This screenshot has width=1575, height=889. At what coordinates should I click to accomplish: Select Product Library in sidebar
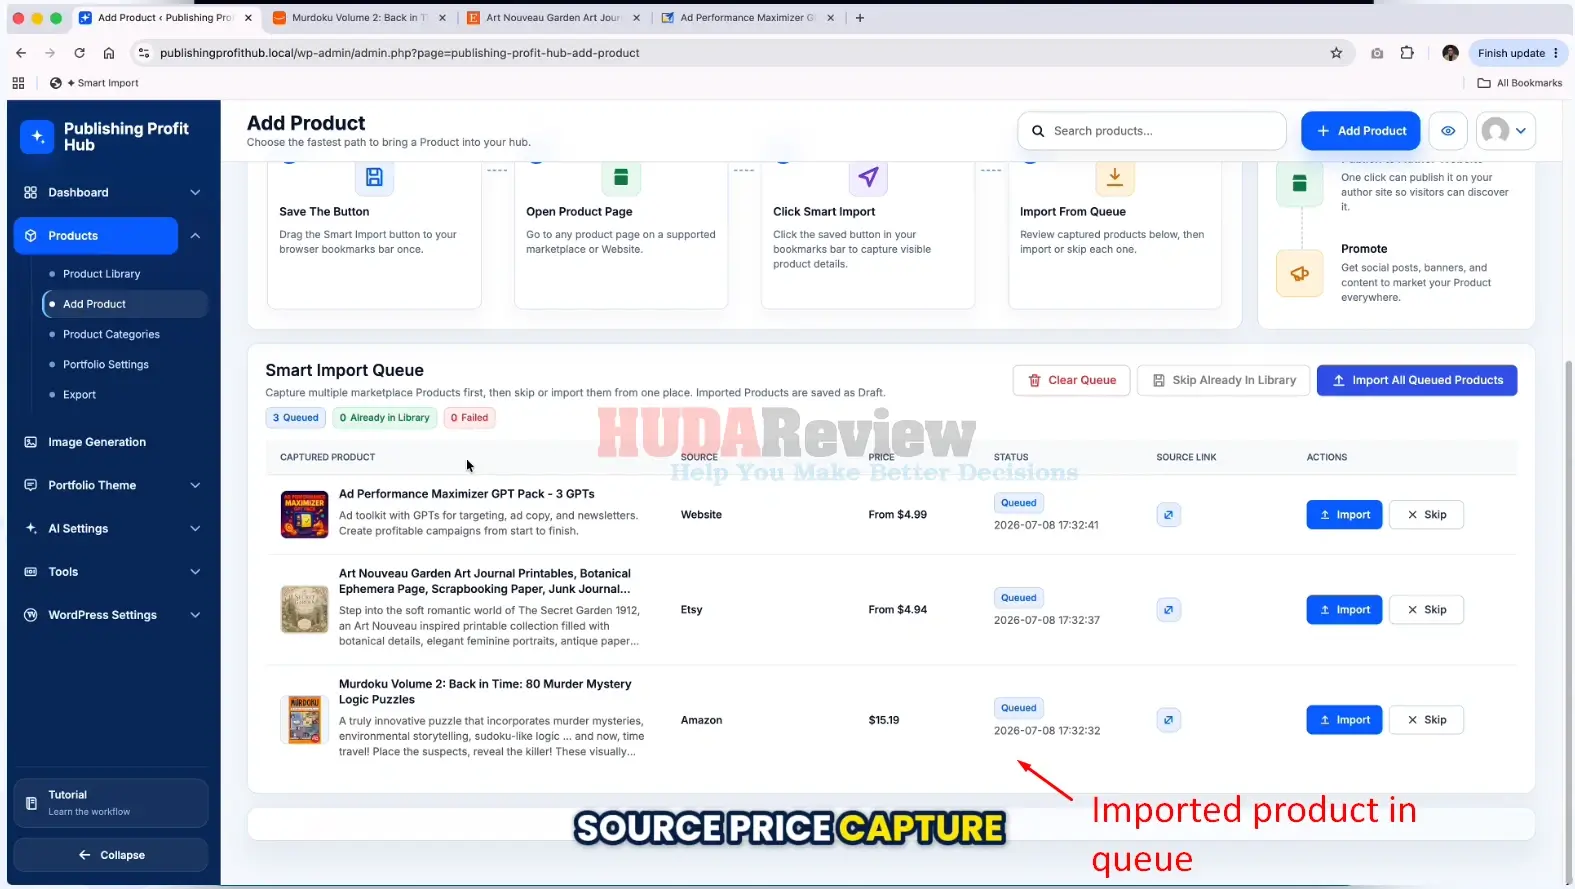tap(101, 274)
